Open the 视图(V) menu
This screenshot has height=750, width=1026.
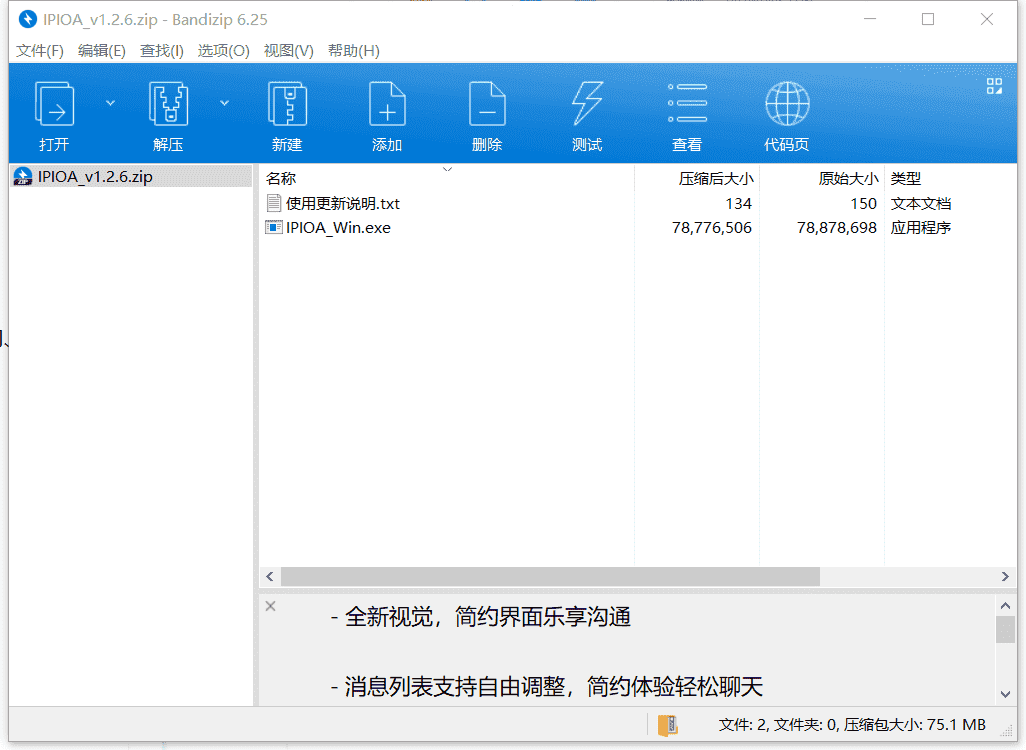pos(289,50)
